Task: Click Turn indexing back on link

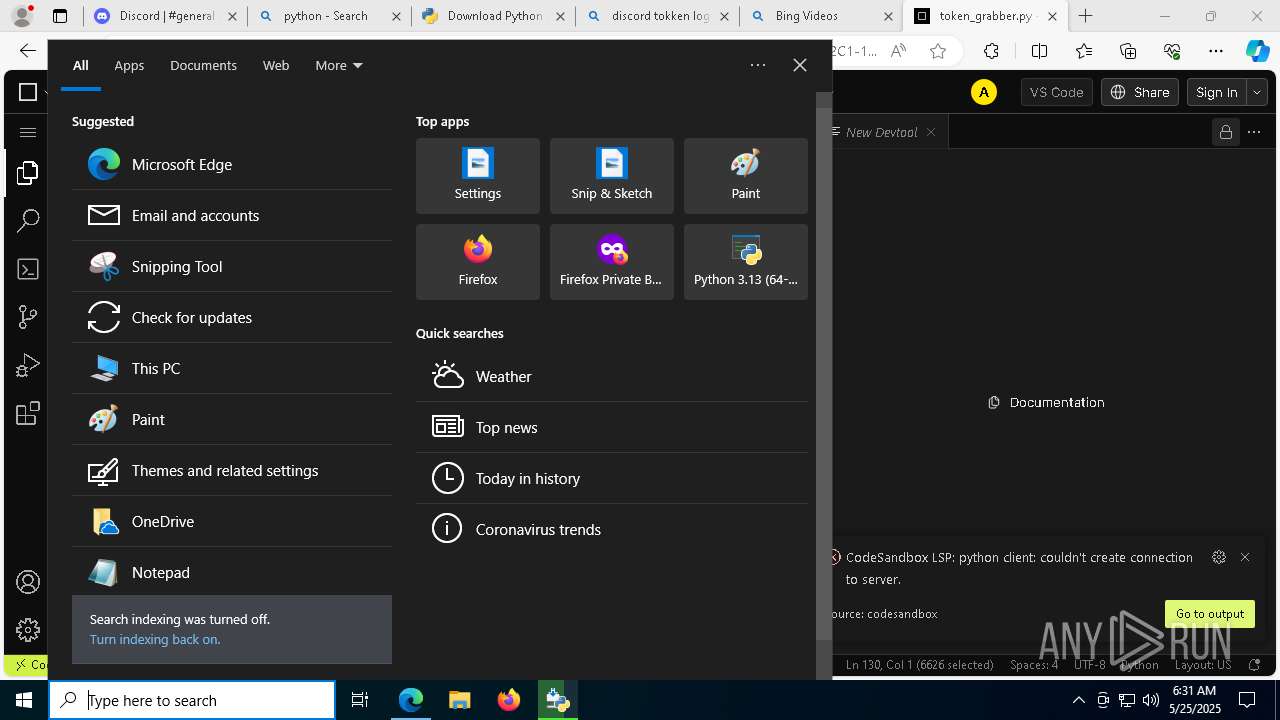Action: tap(155, 639)
